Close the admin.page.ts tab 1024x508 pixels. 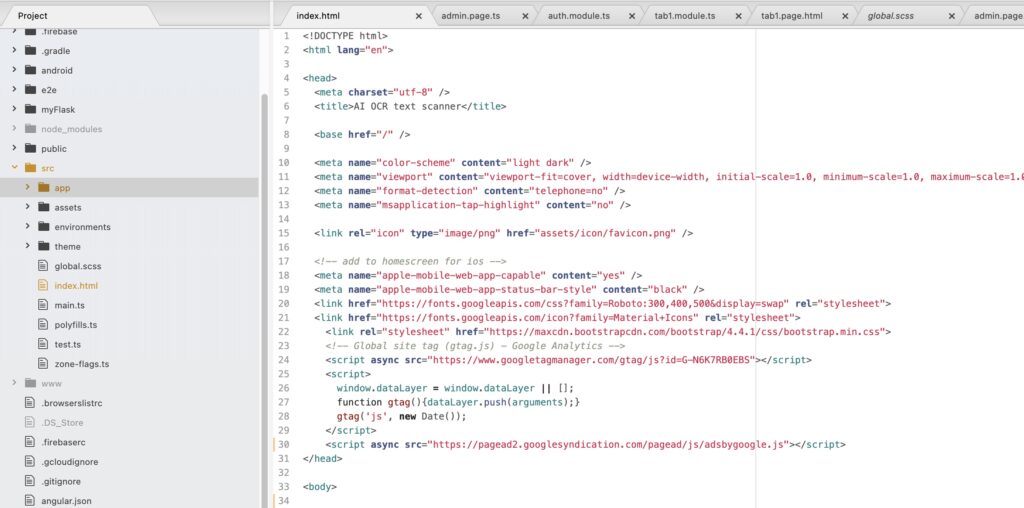525,16
